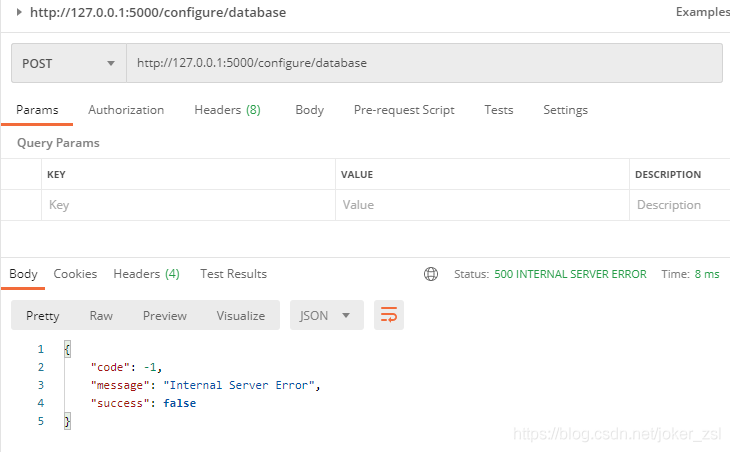
Task: Open the POST method dropdown
Action: click(68, 63)
